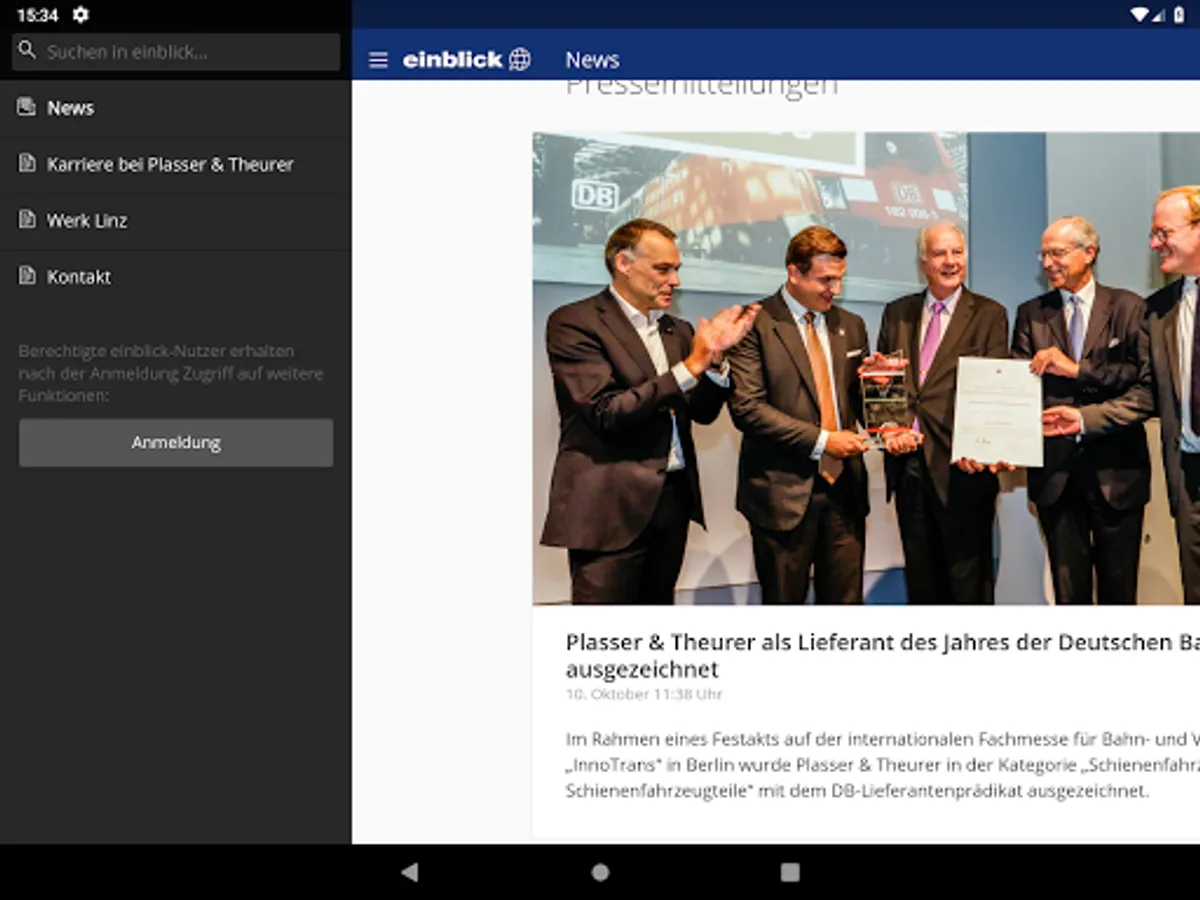The image size is (1200, 900).
Task: Open the award ceremony article photo
Action: tap(866, 368)
